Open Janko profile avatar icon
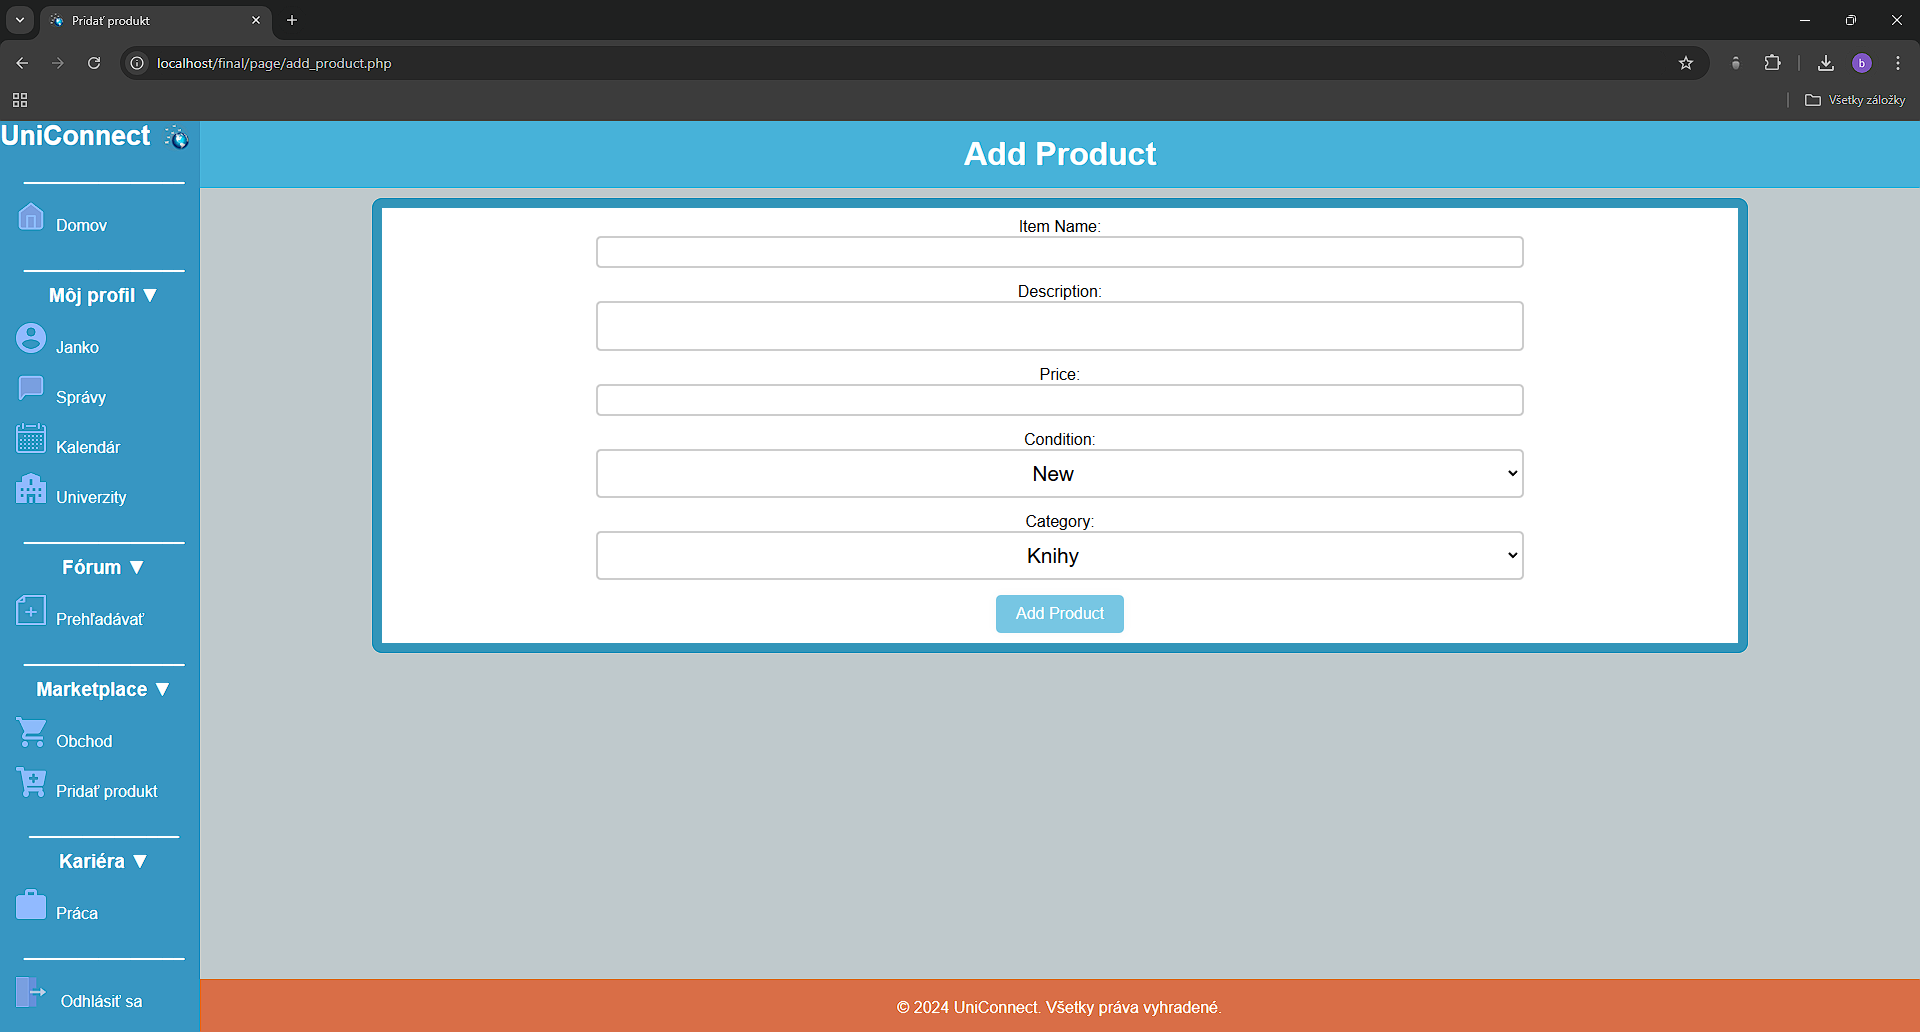 (x=31, y=338)
